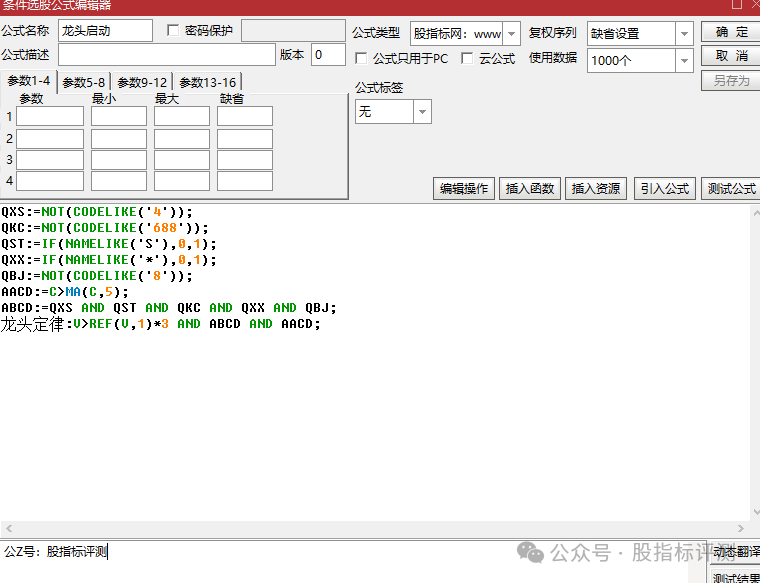760x583 pixels.
Task: Click the code line starting with QKC
Action: [x=105, y=228]
